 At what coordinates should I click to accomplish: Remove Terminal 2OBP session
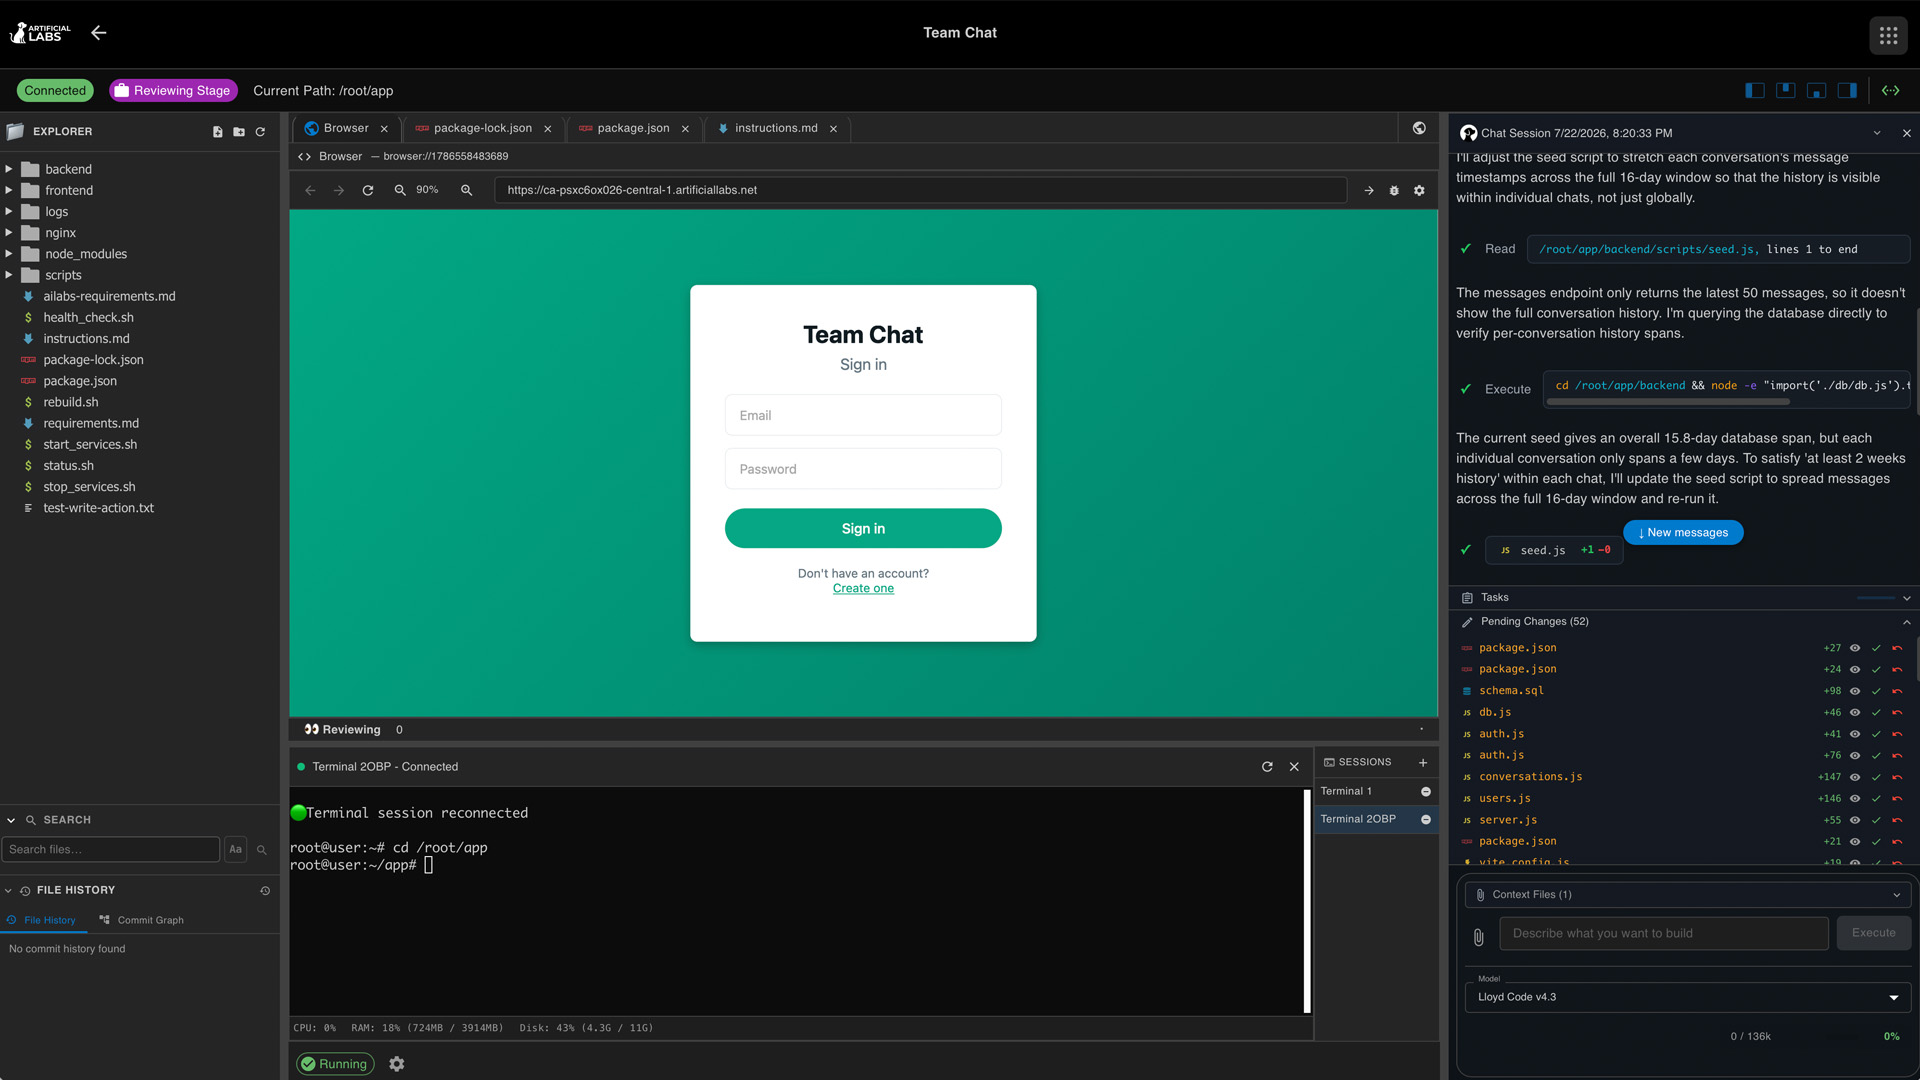click(1426, 820)
